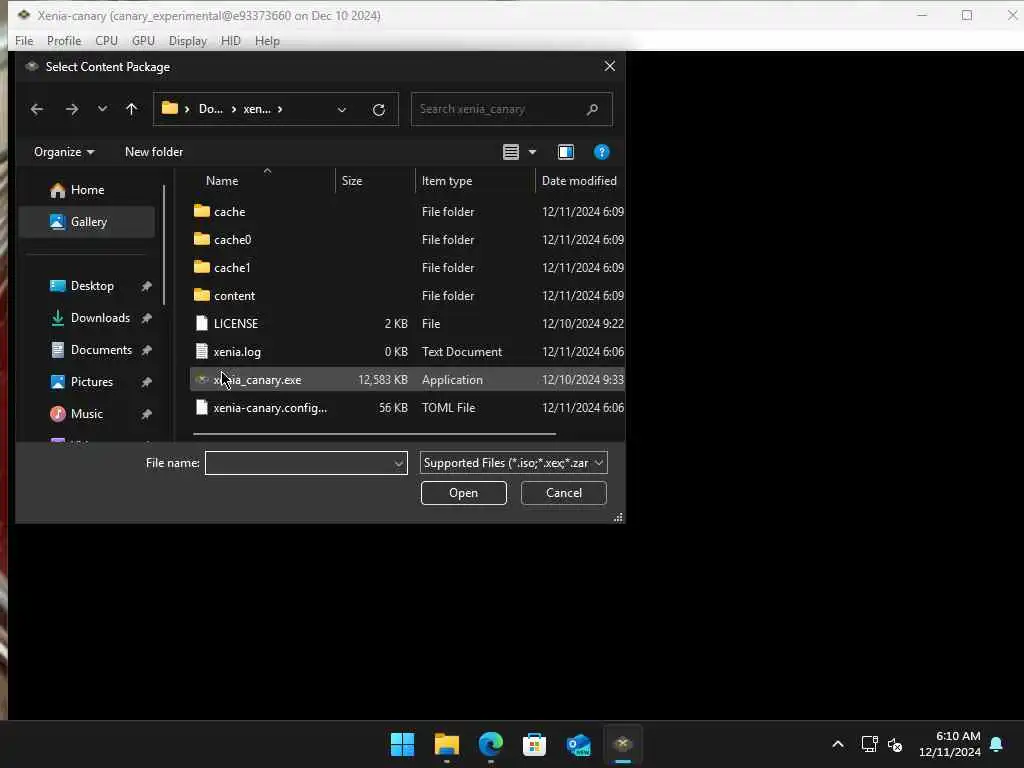Image resolution: width=1024 pixels, height=768 pixels.
Task: Open the File menu in Xenia
Action: coord(24,41)
